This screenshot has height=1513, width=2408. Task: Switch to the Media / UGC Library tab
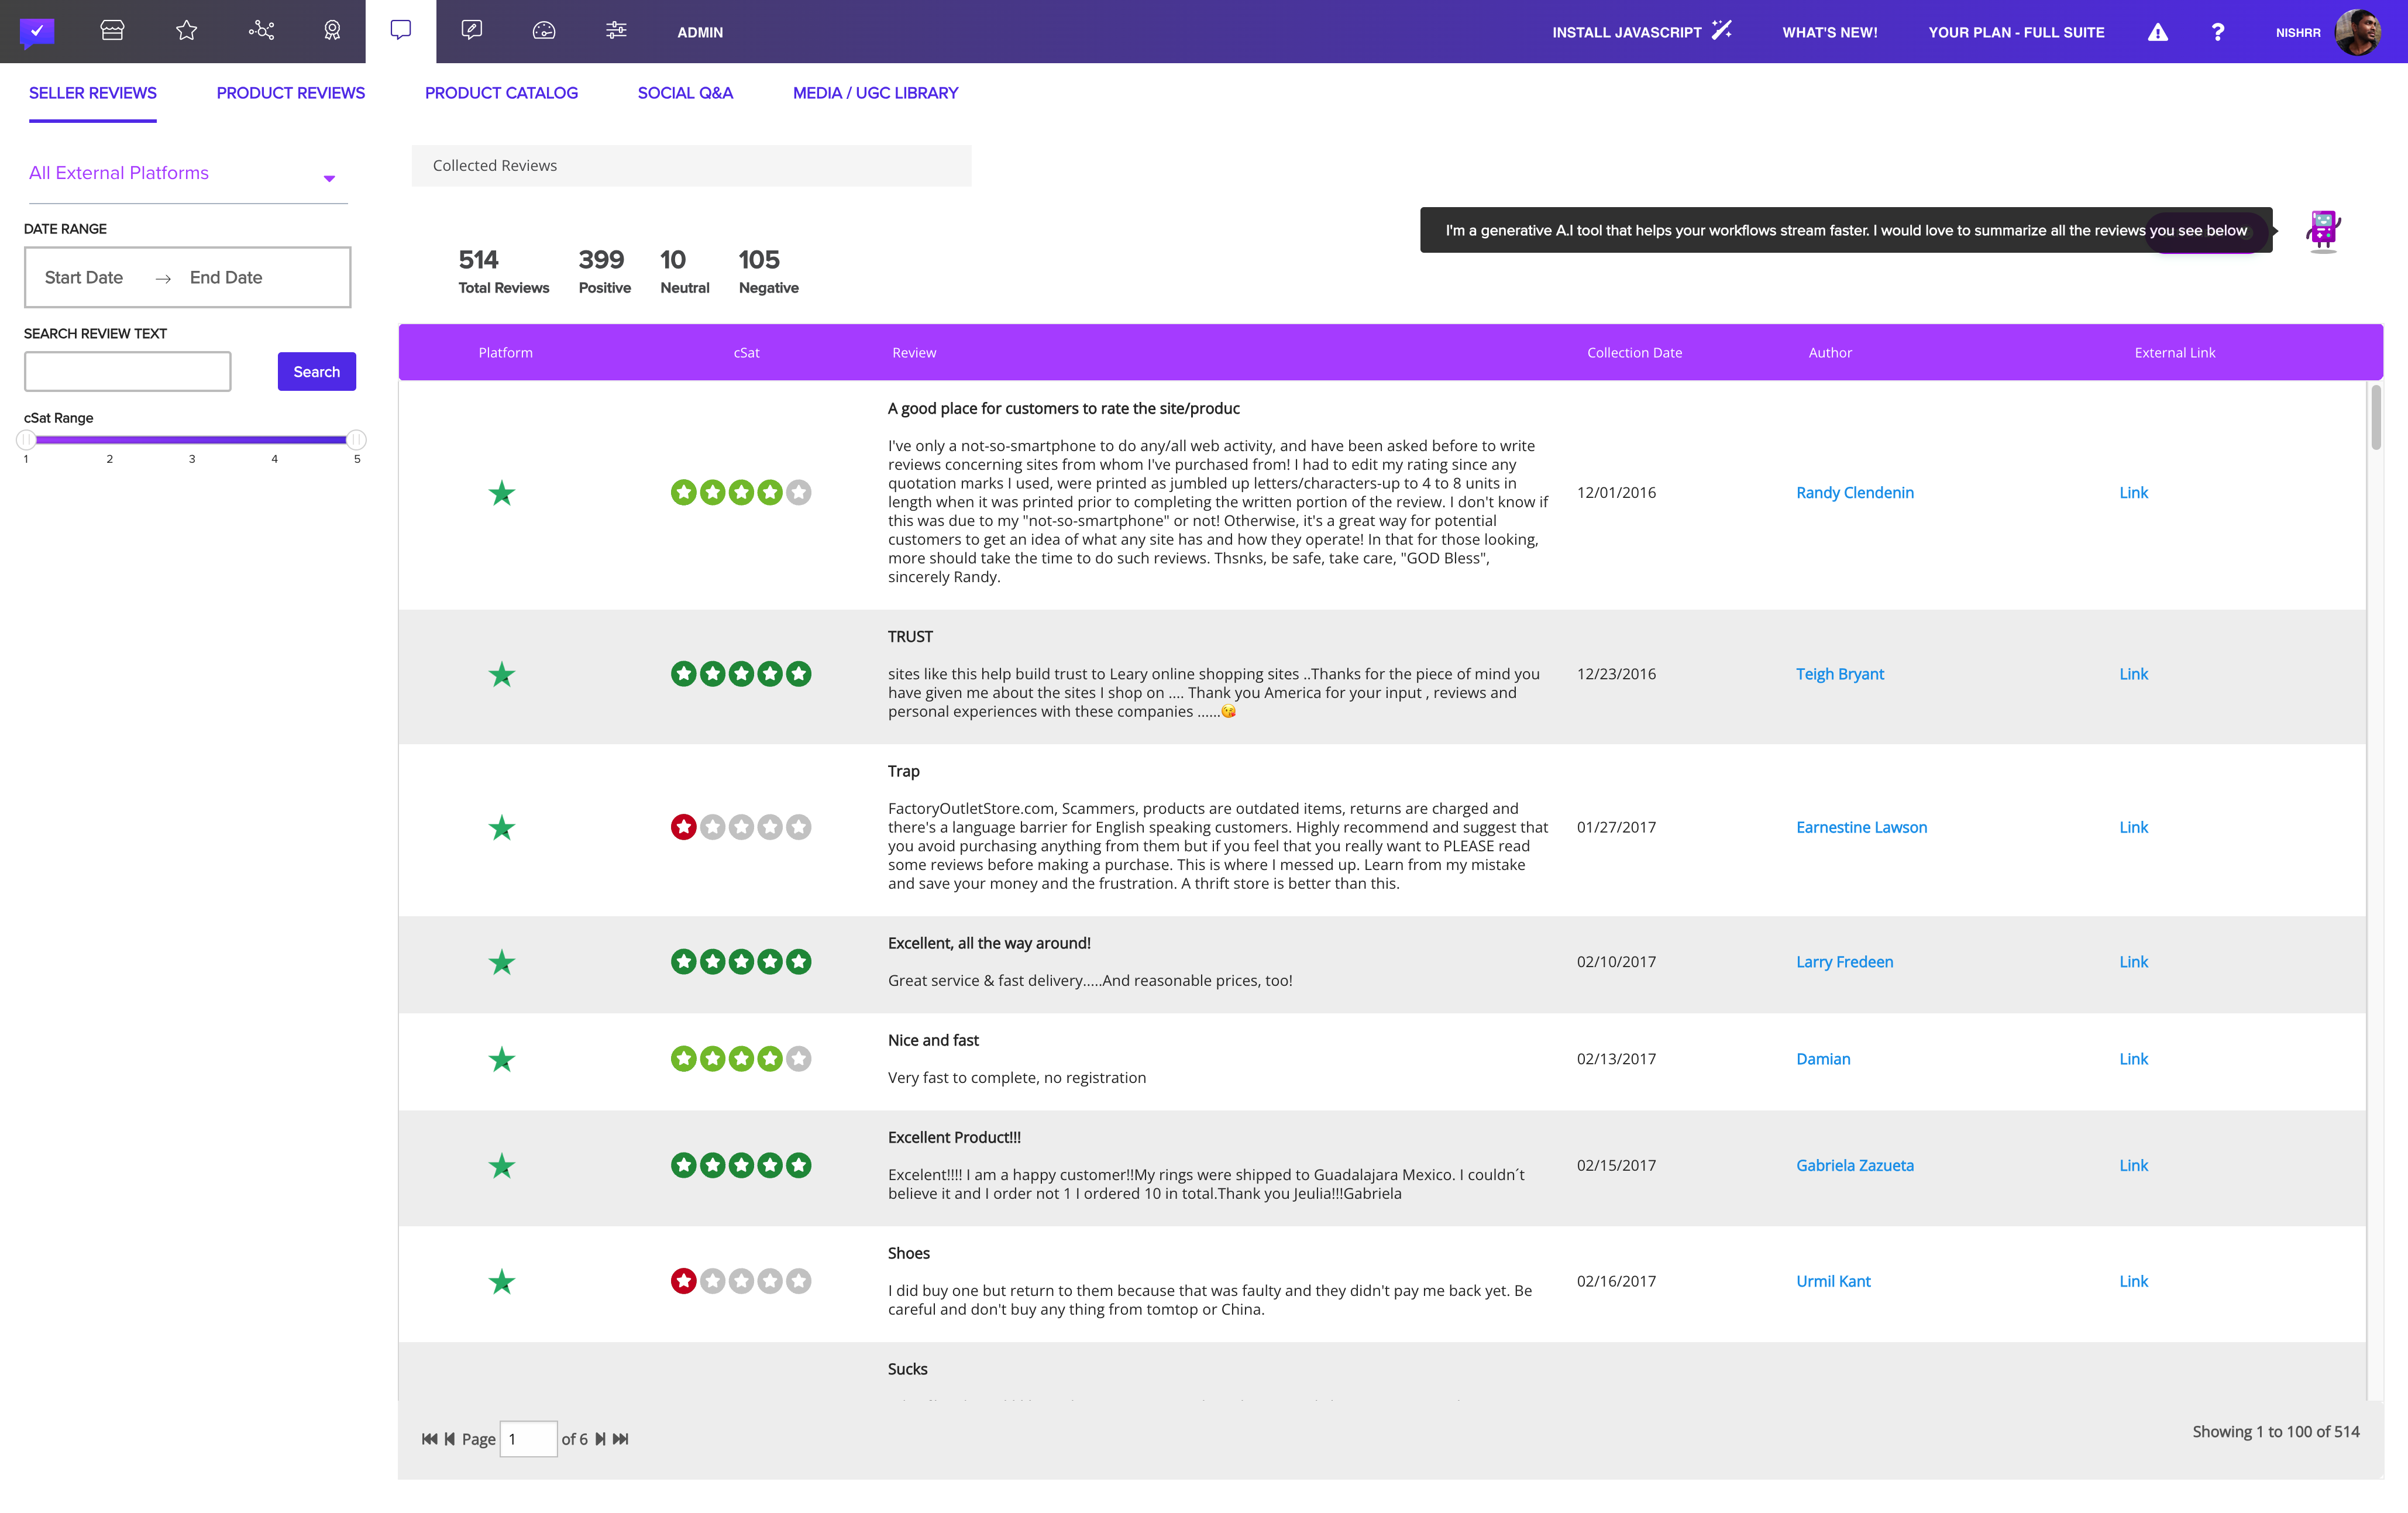(x=875, y=93)
